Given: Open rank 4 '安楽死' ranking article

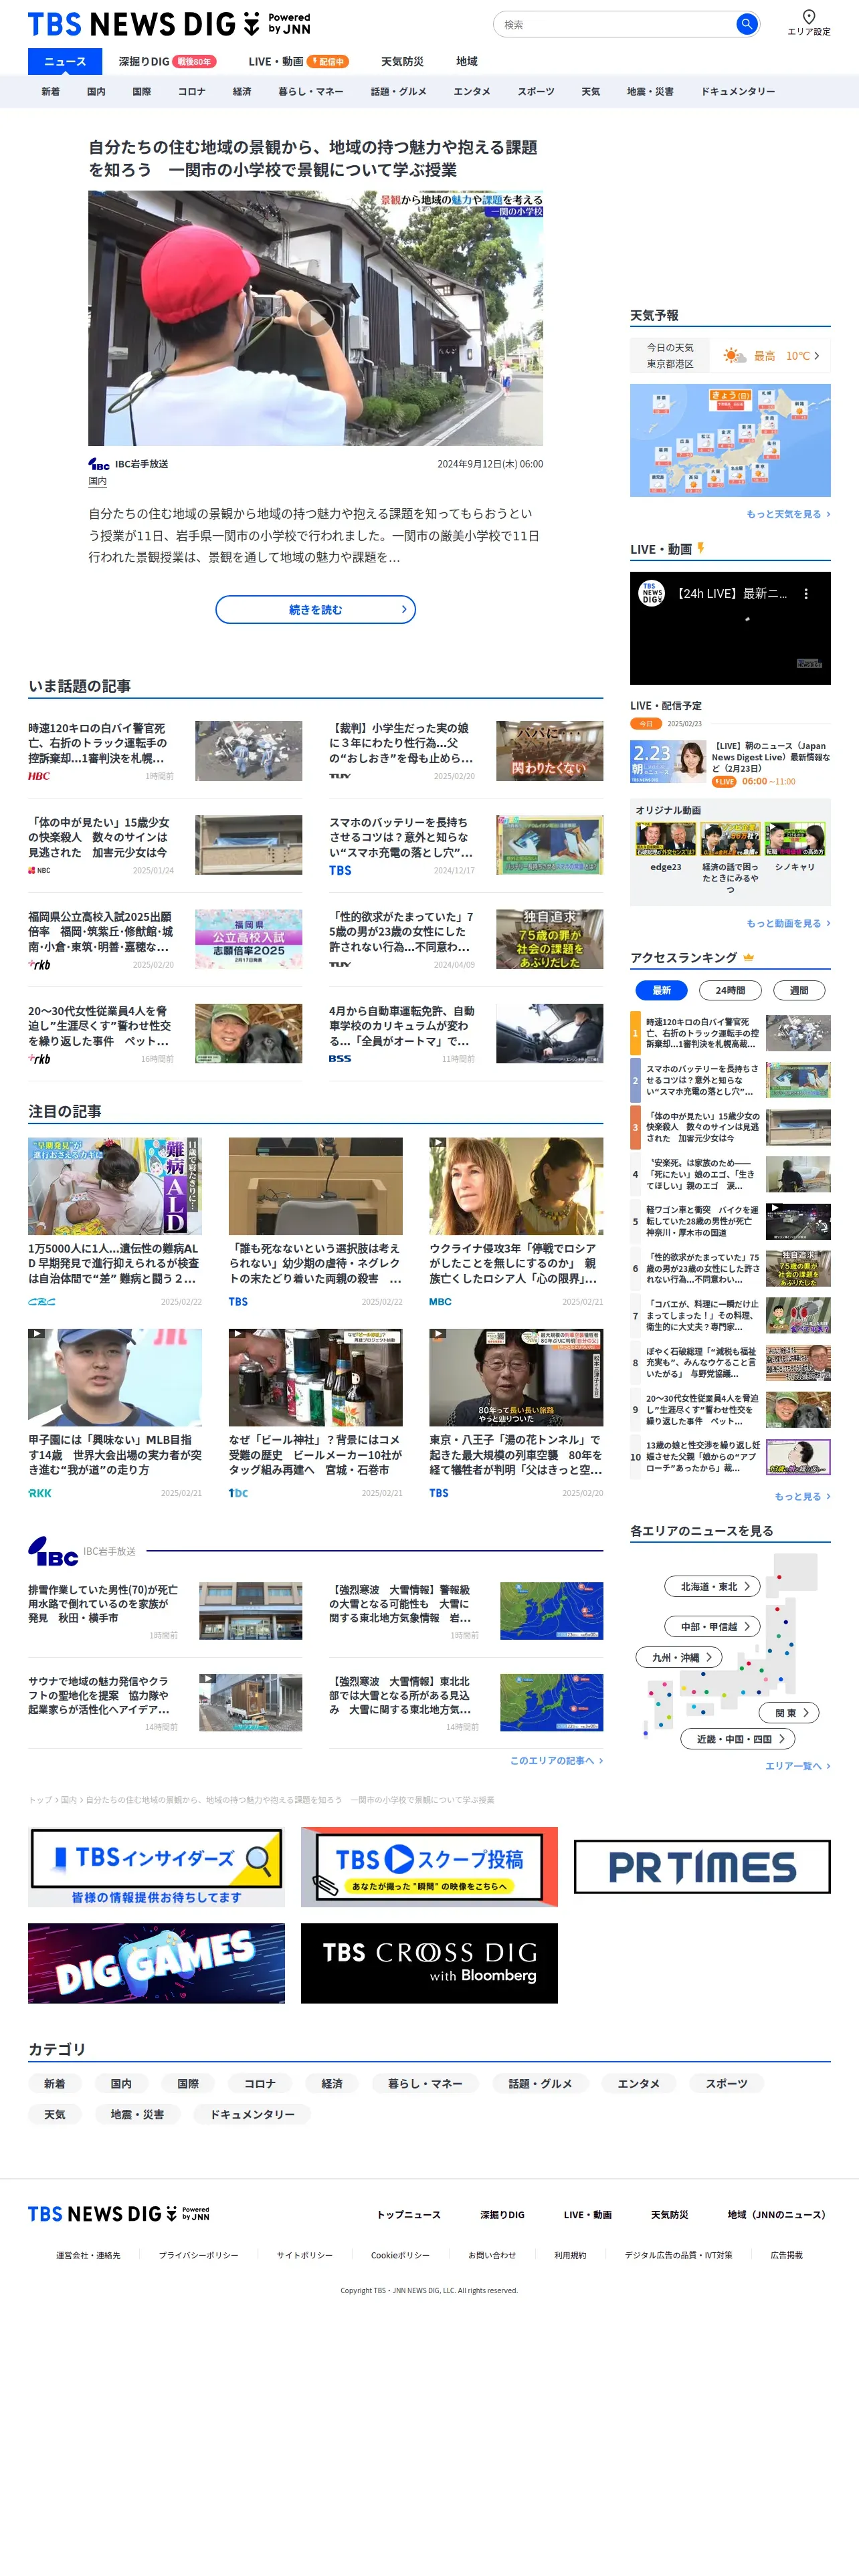Looking at the screenshot, I should 730,1174.
